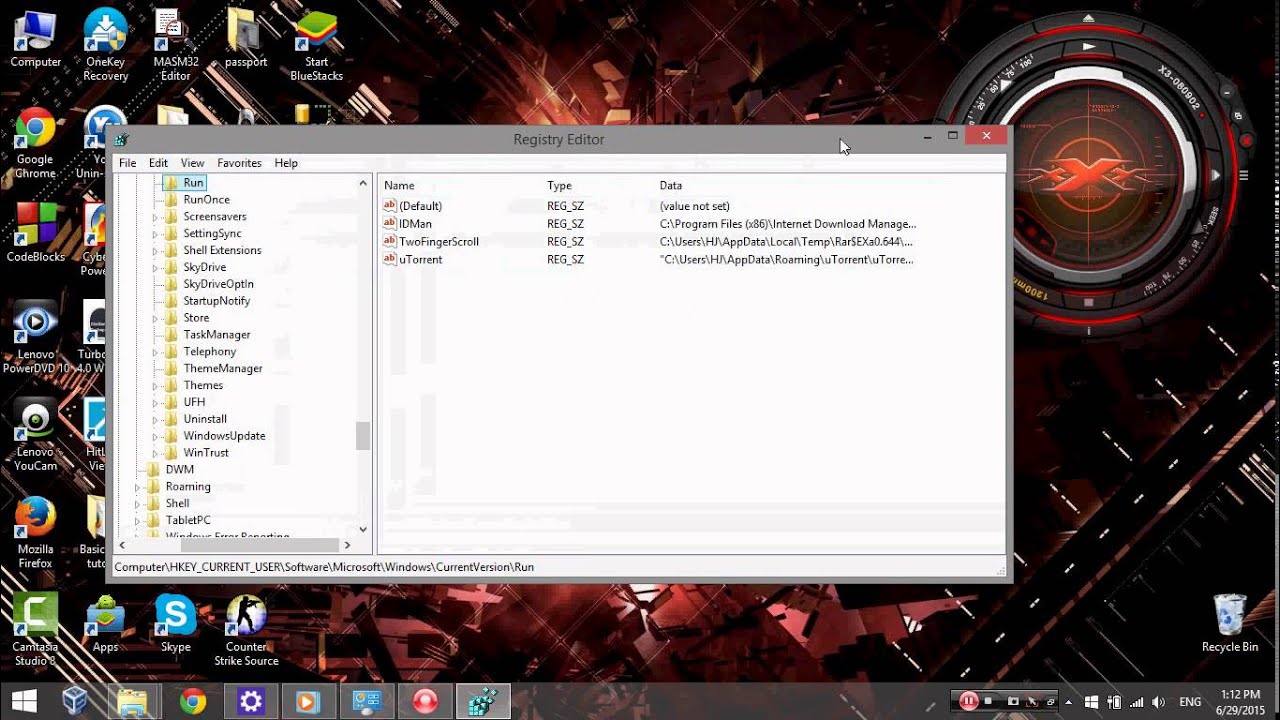1280x720 pixels.
Task: Select the IDMan value name
Action: (x=415, y=224)
